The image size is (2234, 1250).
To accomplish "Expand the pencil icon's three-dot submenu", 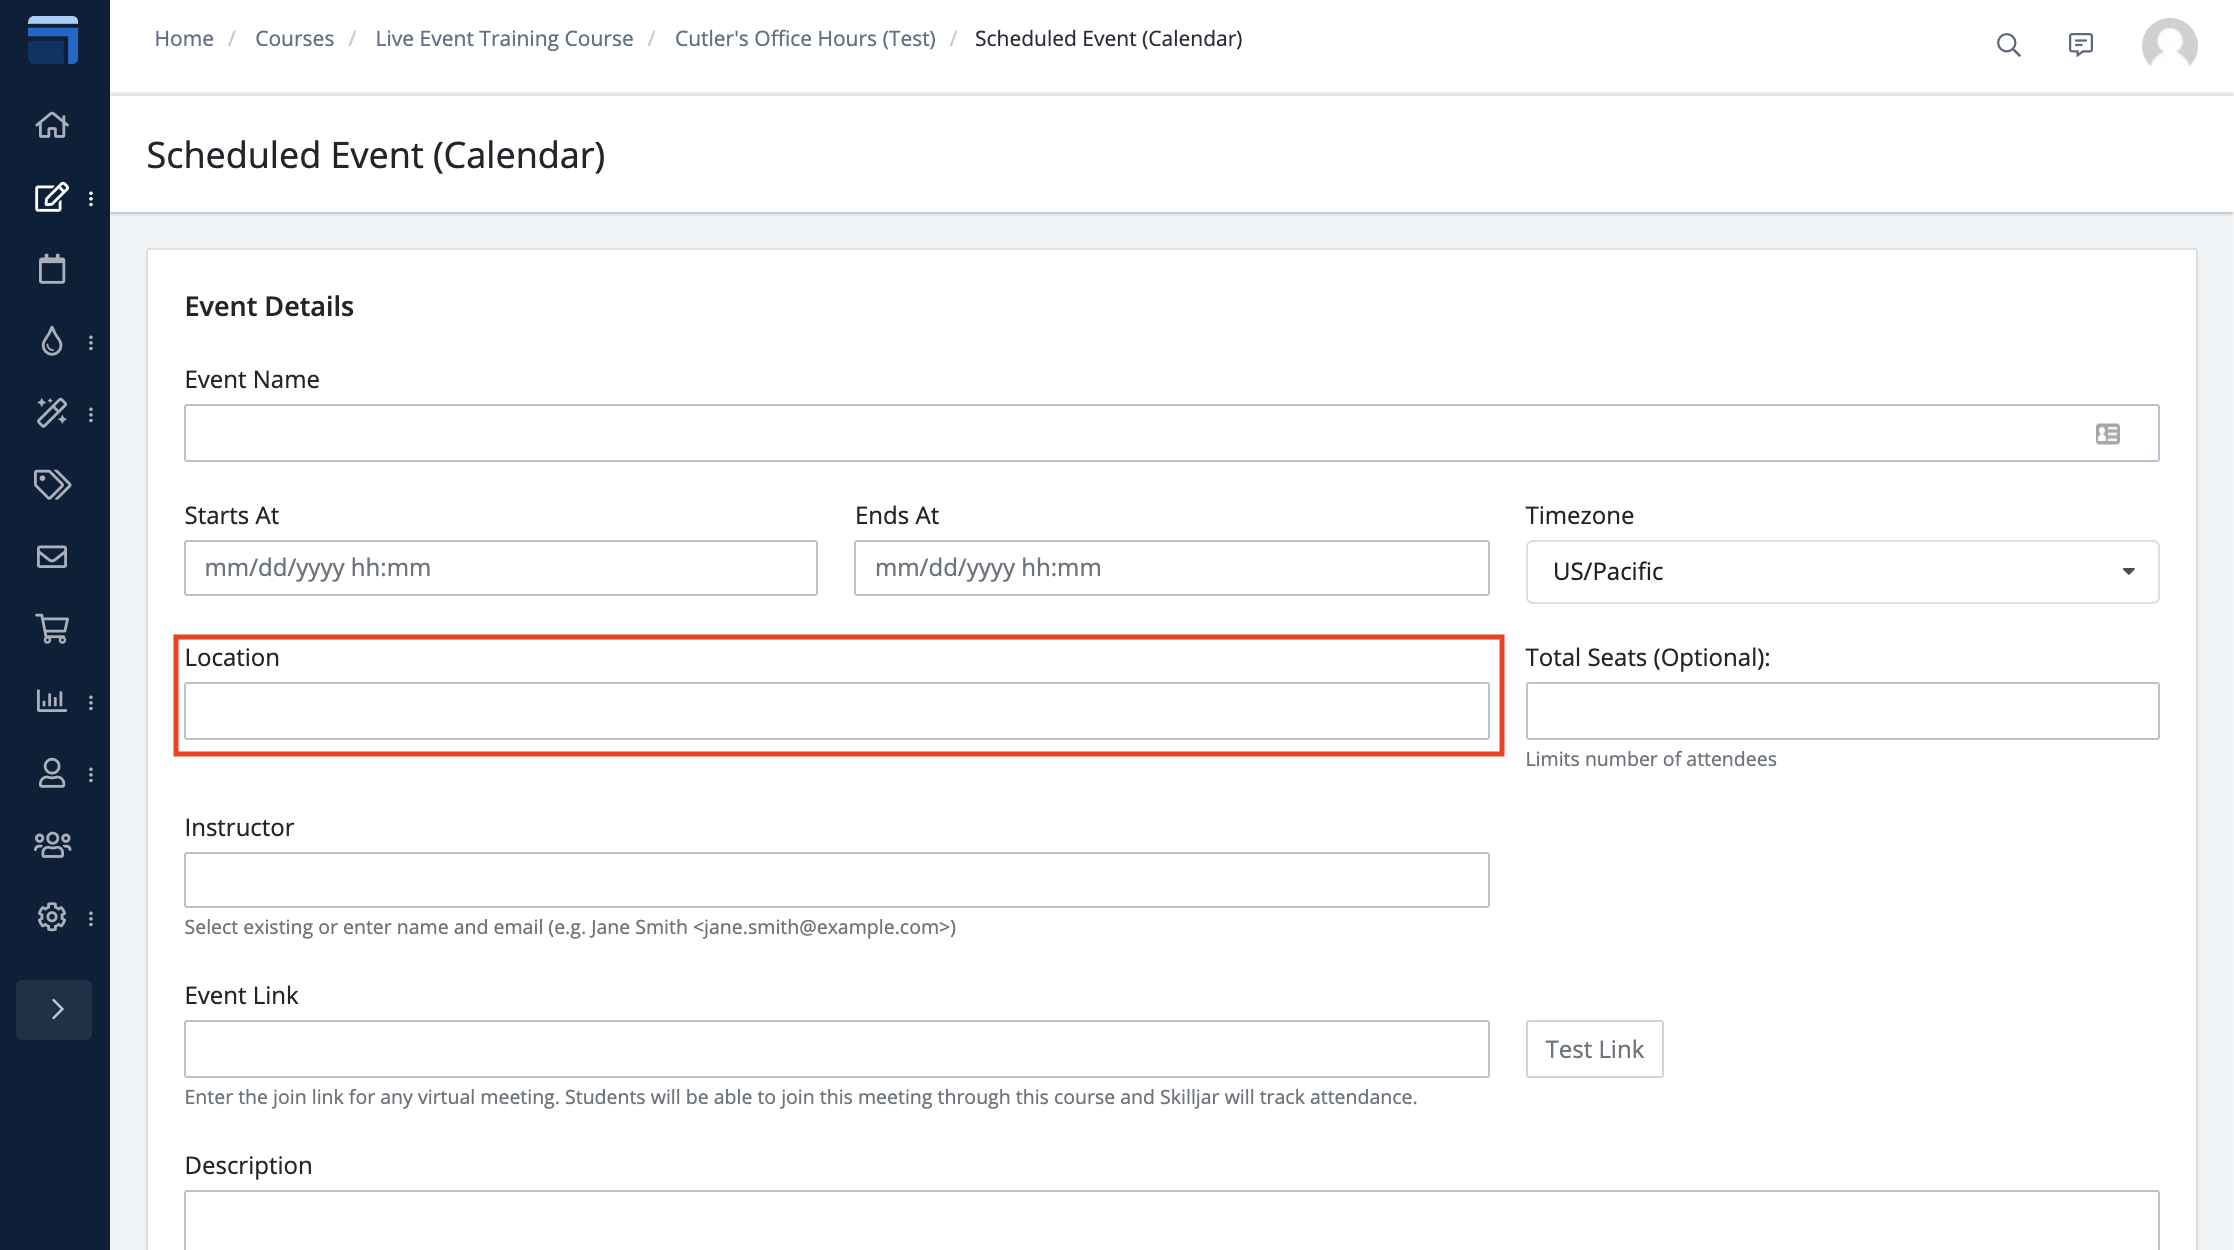I will click(x=91, y=199).
